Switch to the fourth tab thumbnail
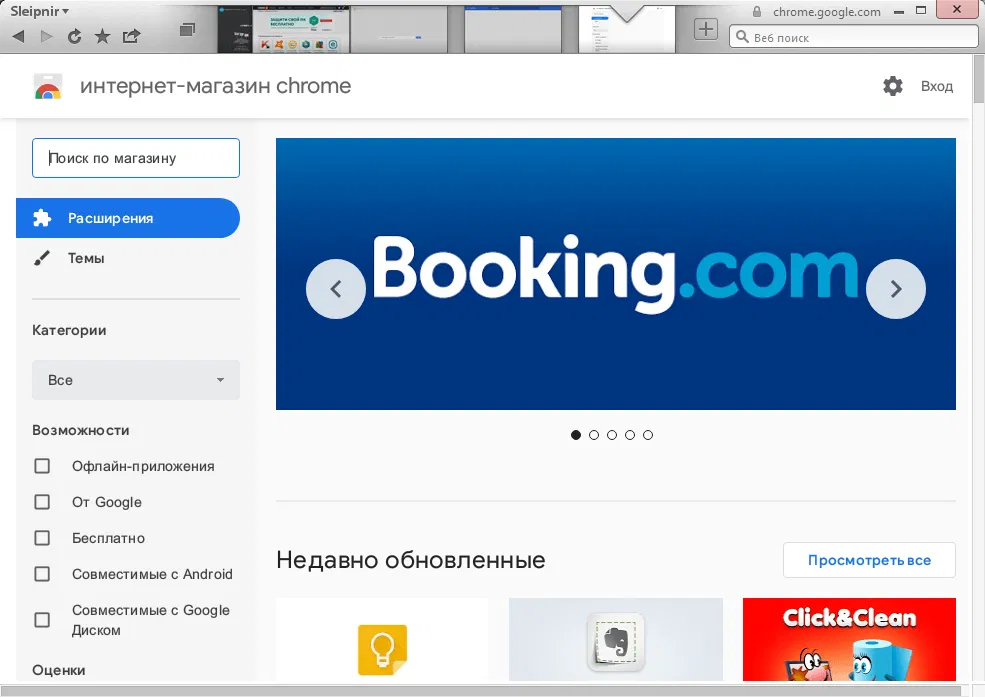 point(513,30)
